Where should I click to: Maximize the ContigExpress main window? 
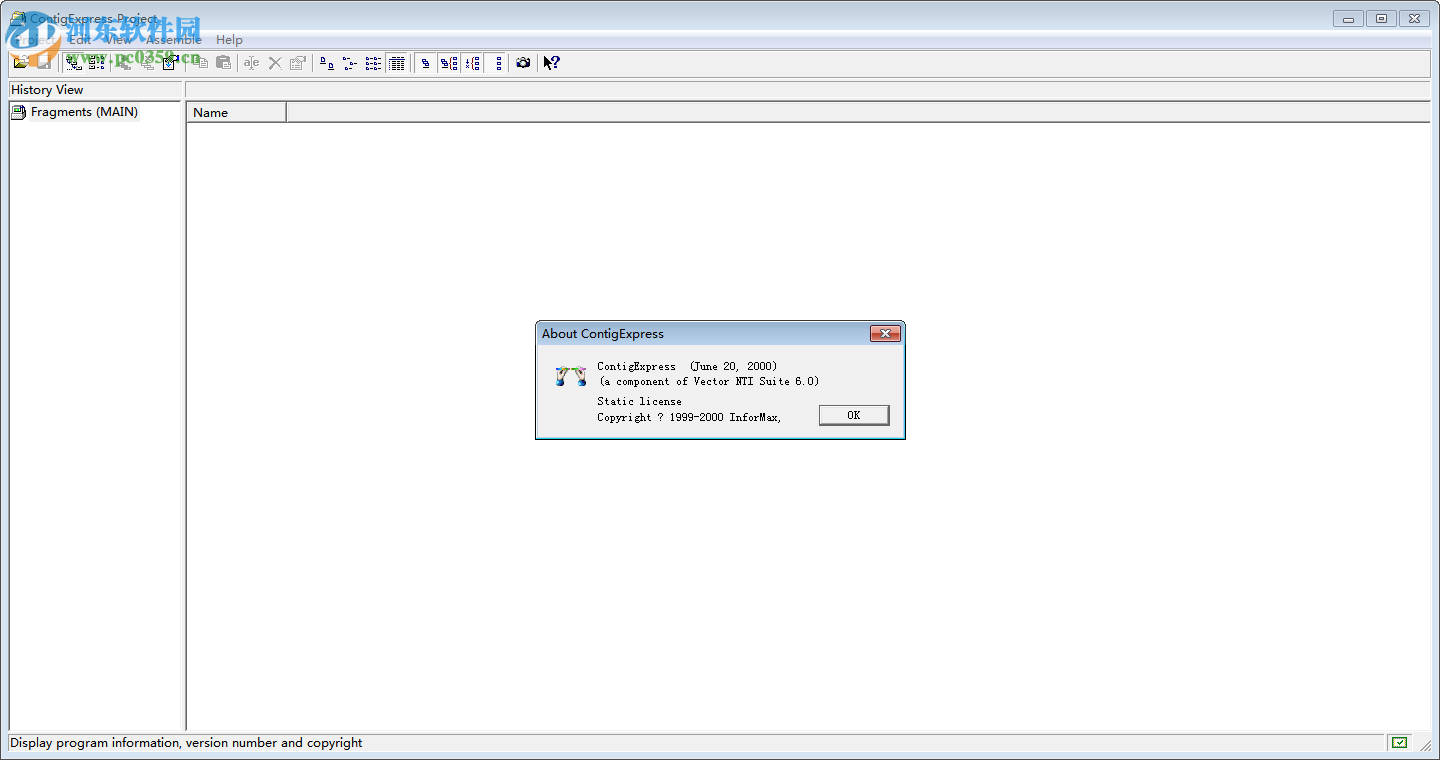click(1381, 18)
